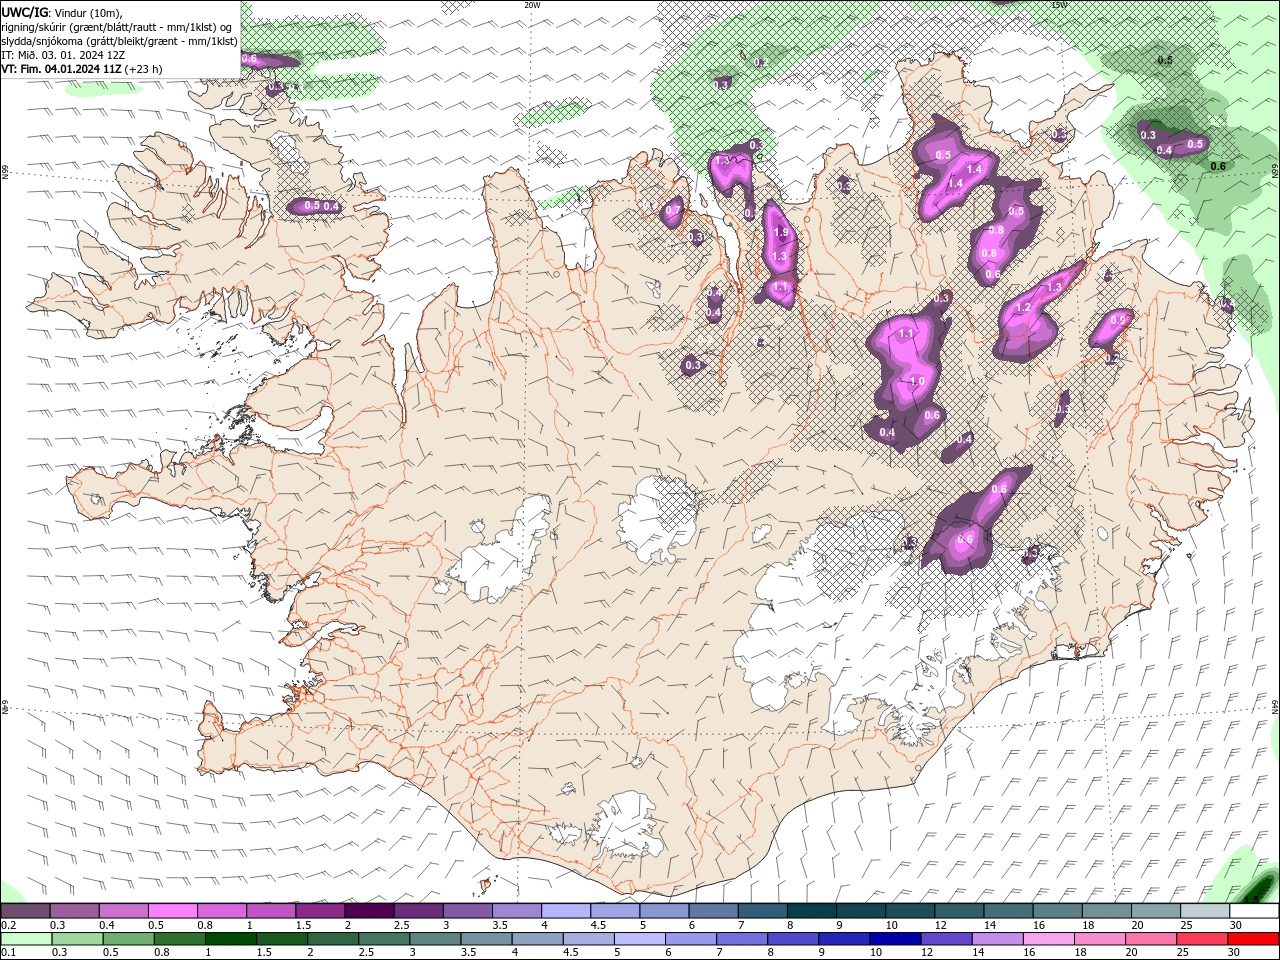Click the '0.7' snowfall value on the map
The width and height of the screenshot is (1280, 960).
(673, 211)
